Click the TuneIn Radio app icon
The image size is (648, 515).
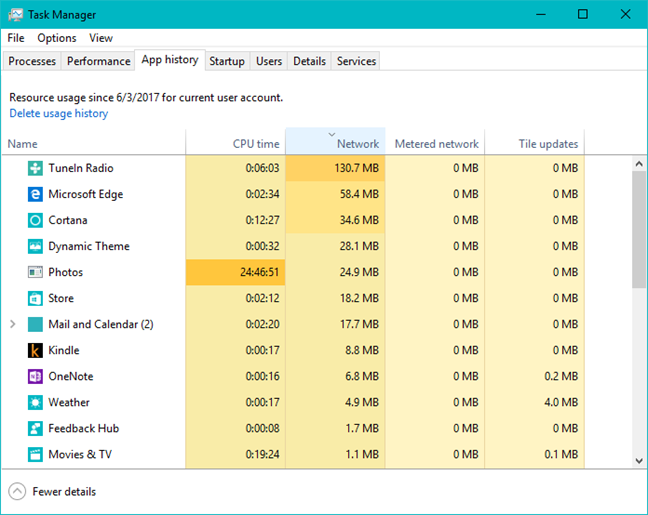point(35,168)
